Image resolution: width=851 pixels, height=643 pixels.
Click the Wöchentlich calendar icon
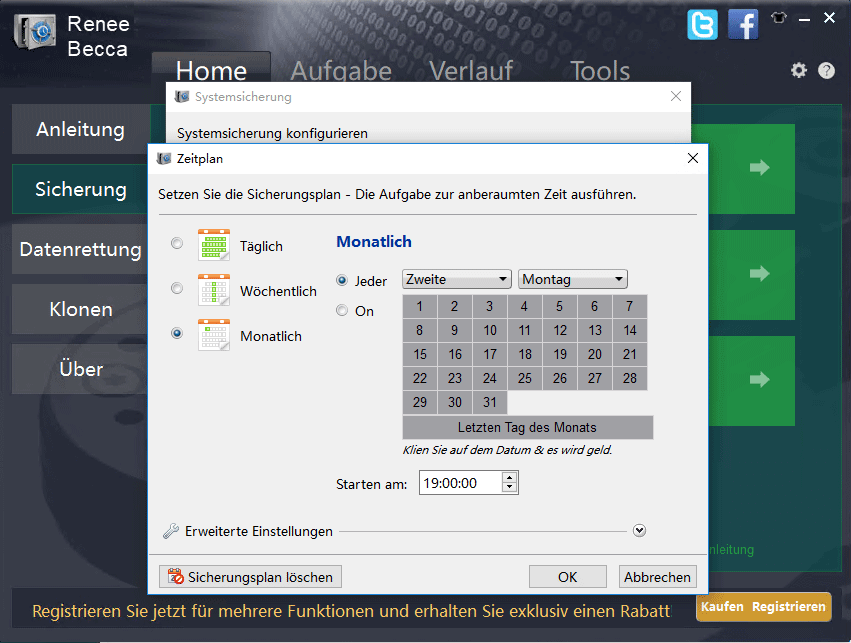click(214, 290)
